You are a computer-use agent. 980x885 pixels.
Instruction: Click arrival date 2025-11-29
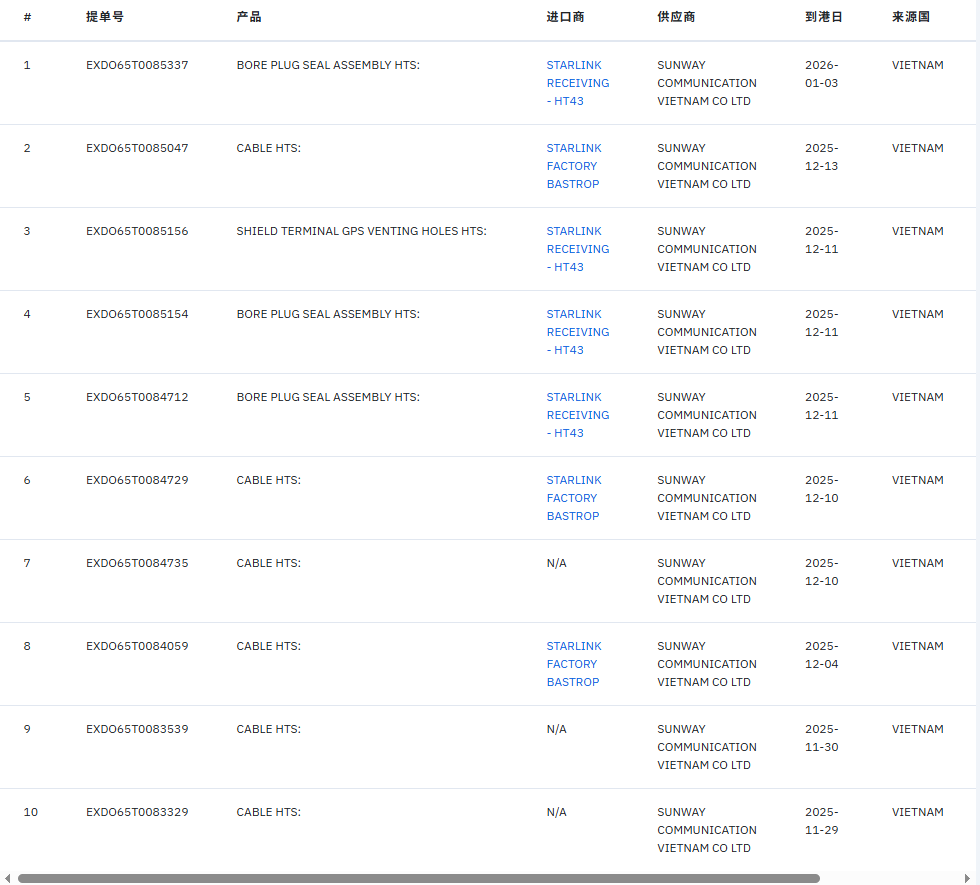[822, 821]
